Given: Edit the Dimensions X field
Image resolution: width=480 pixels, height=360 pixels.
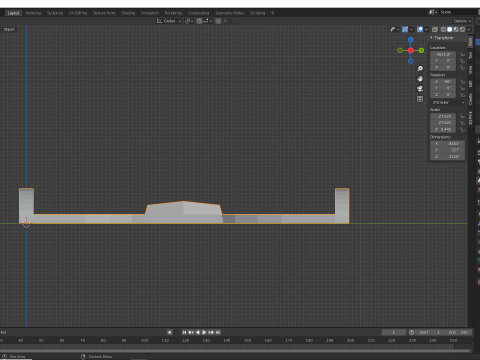Looking at the screenshot, I should tap(447, 143).
